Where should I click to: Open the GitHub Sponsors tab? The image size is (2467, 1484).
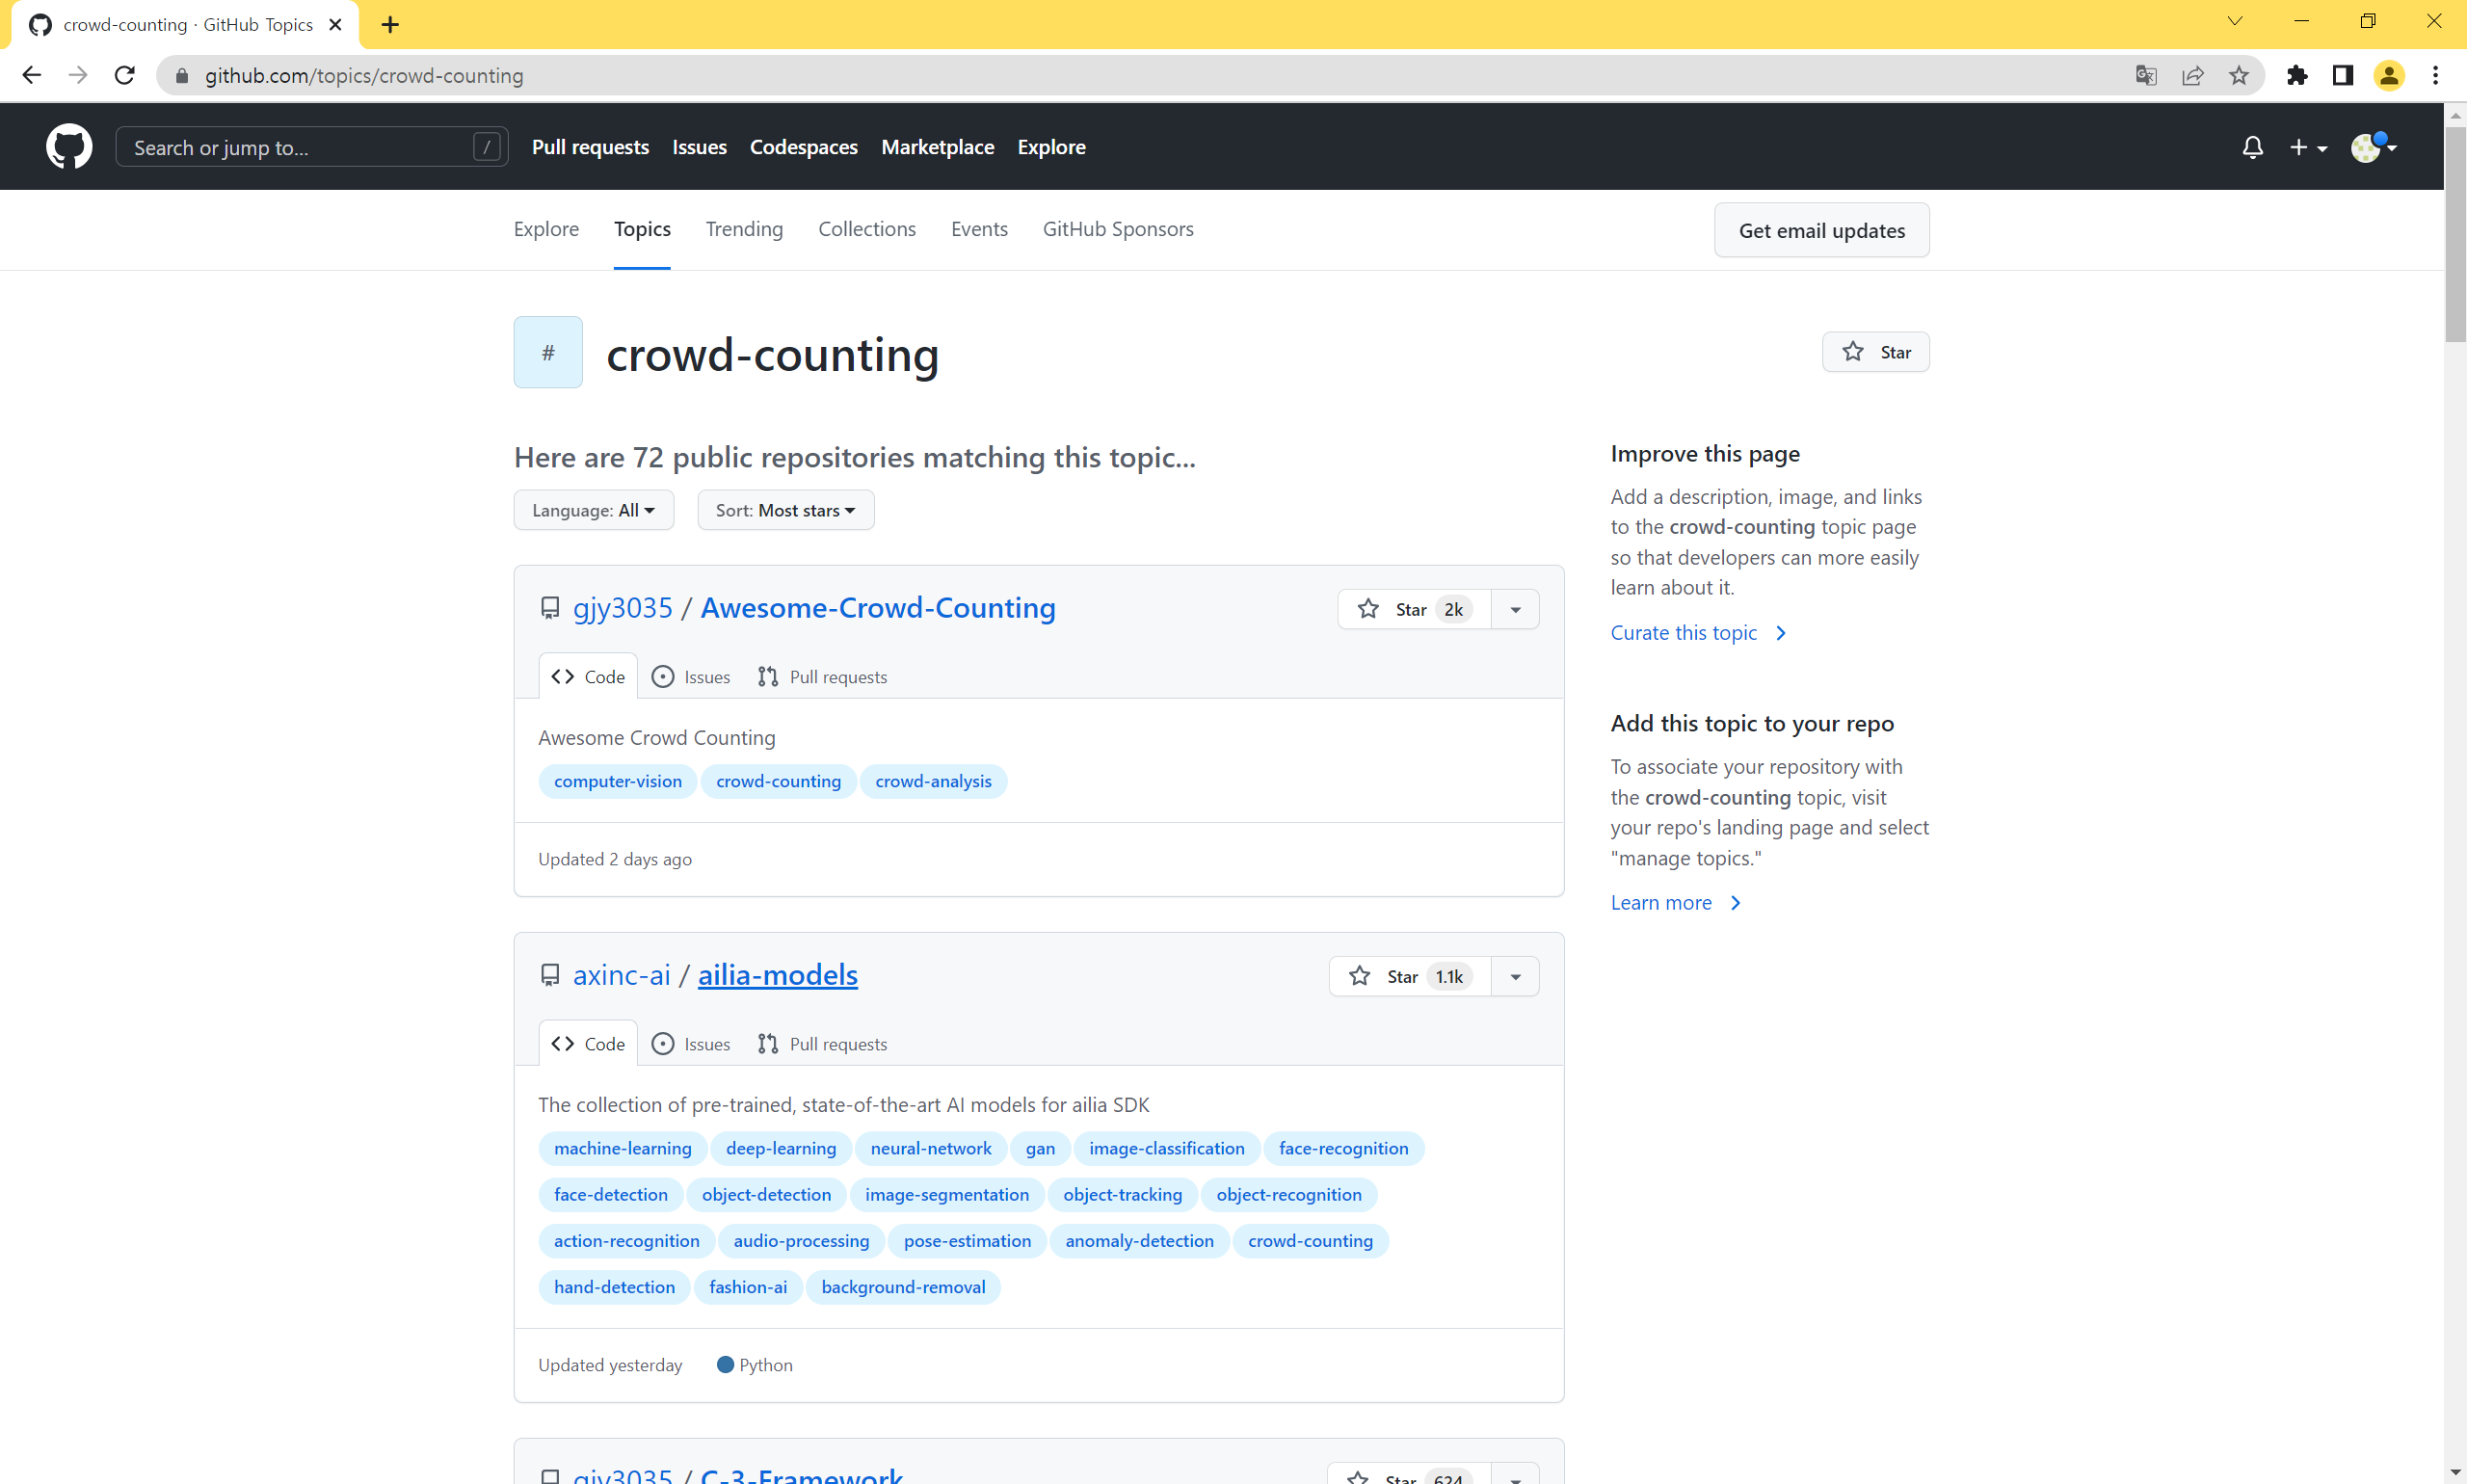point(1118,229)
